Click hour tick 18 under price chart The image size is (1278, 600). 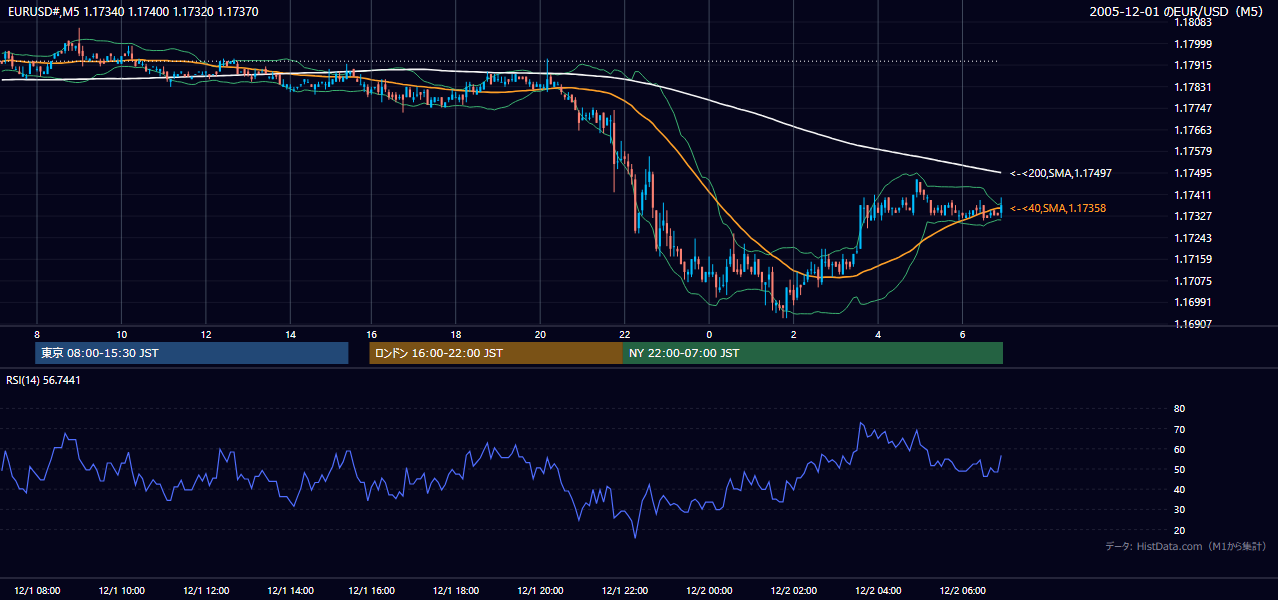pos(455,334)
